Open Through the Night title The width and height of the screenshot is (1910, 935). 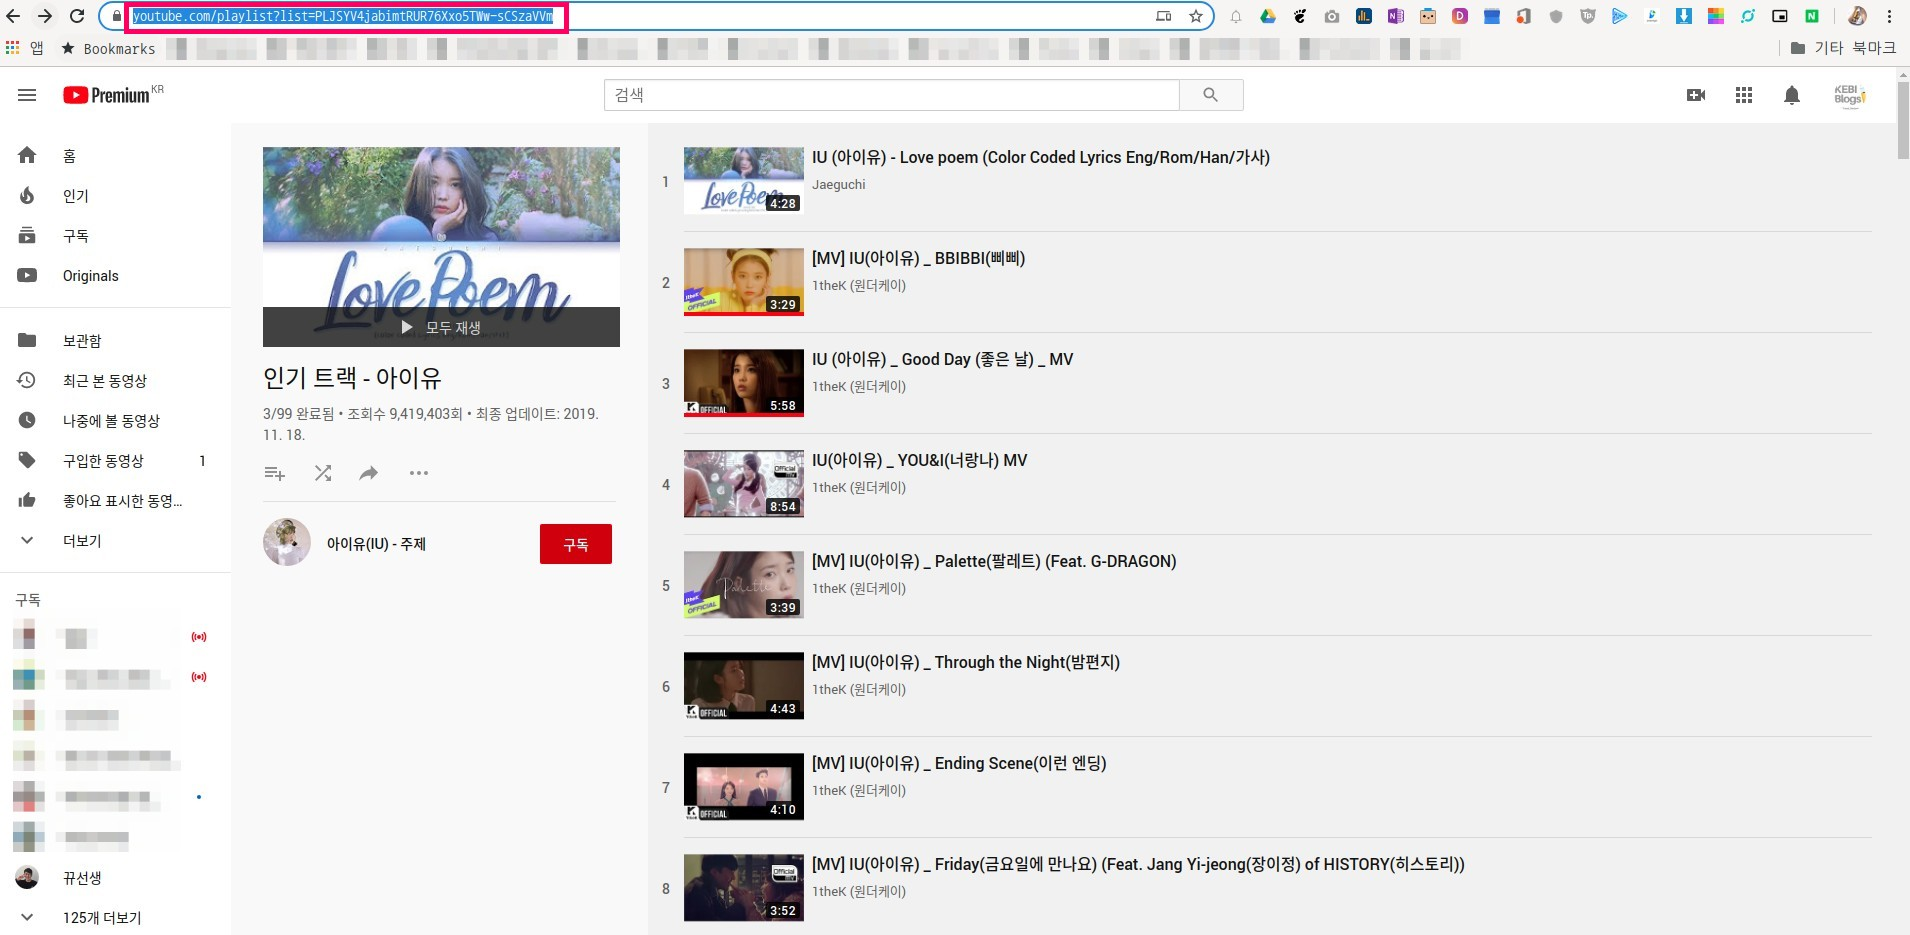(x=966, y=662)
